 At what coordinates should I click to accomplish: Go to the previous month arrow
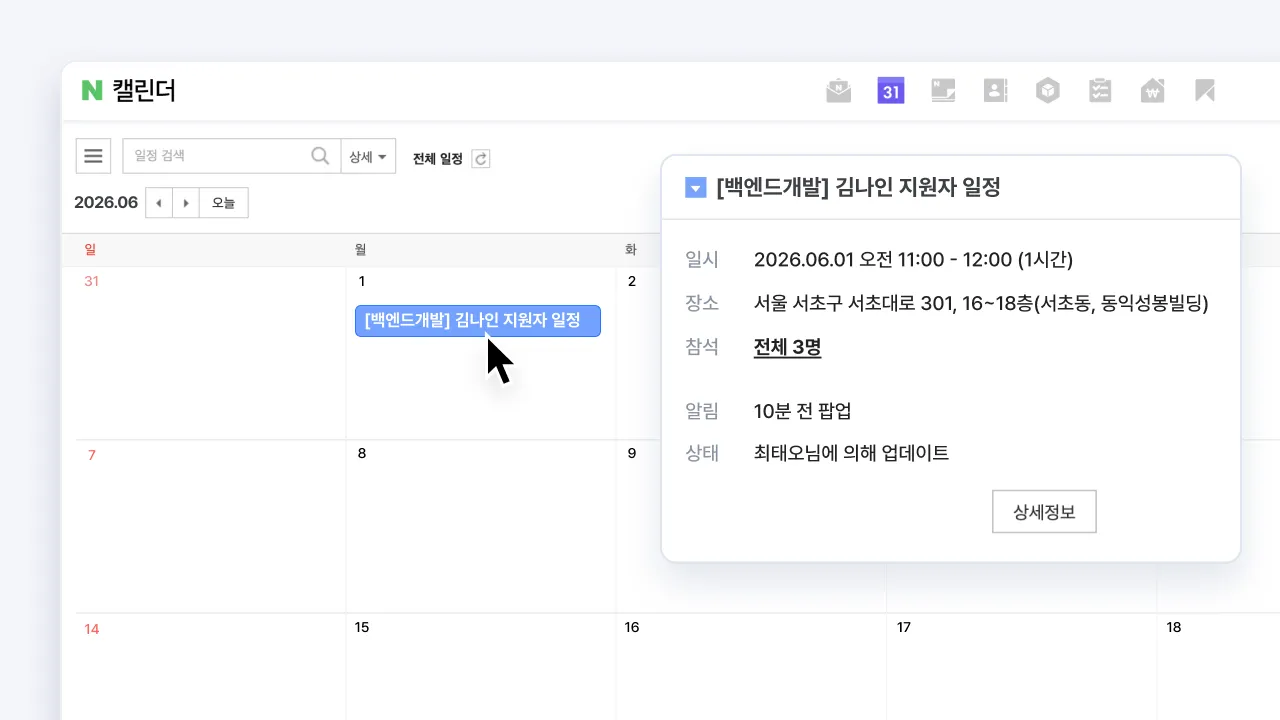click(x=159, y=203)
